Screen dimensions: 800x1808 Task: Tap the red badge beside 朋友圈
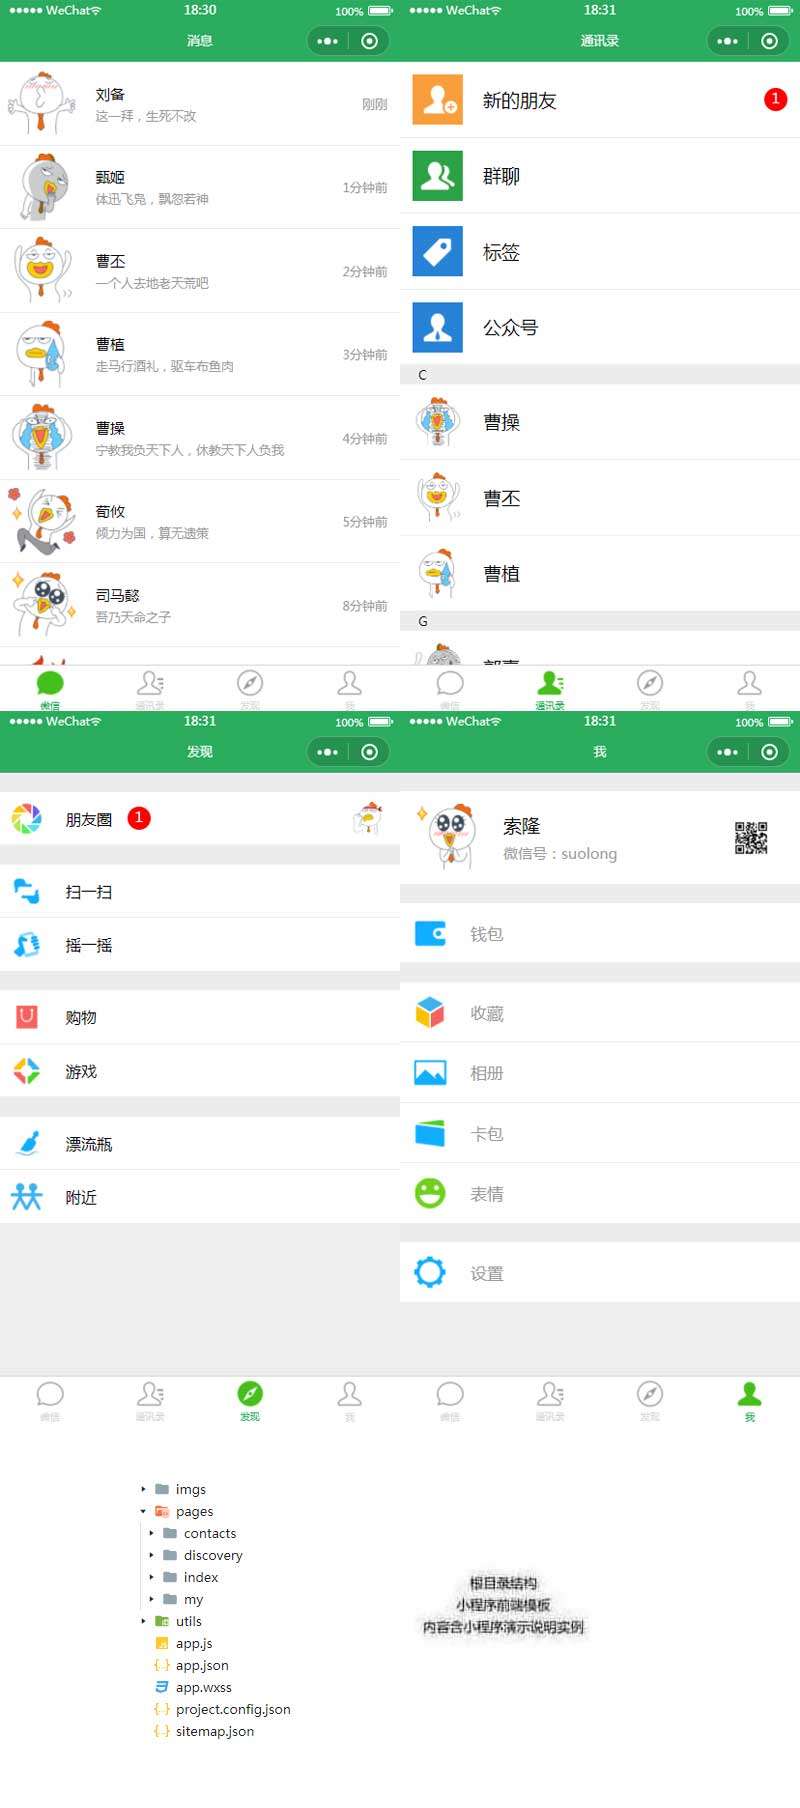click(x=139, y=818)
